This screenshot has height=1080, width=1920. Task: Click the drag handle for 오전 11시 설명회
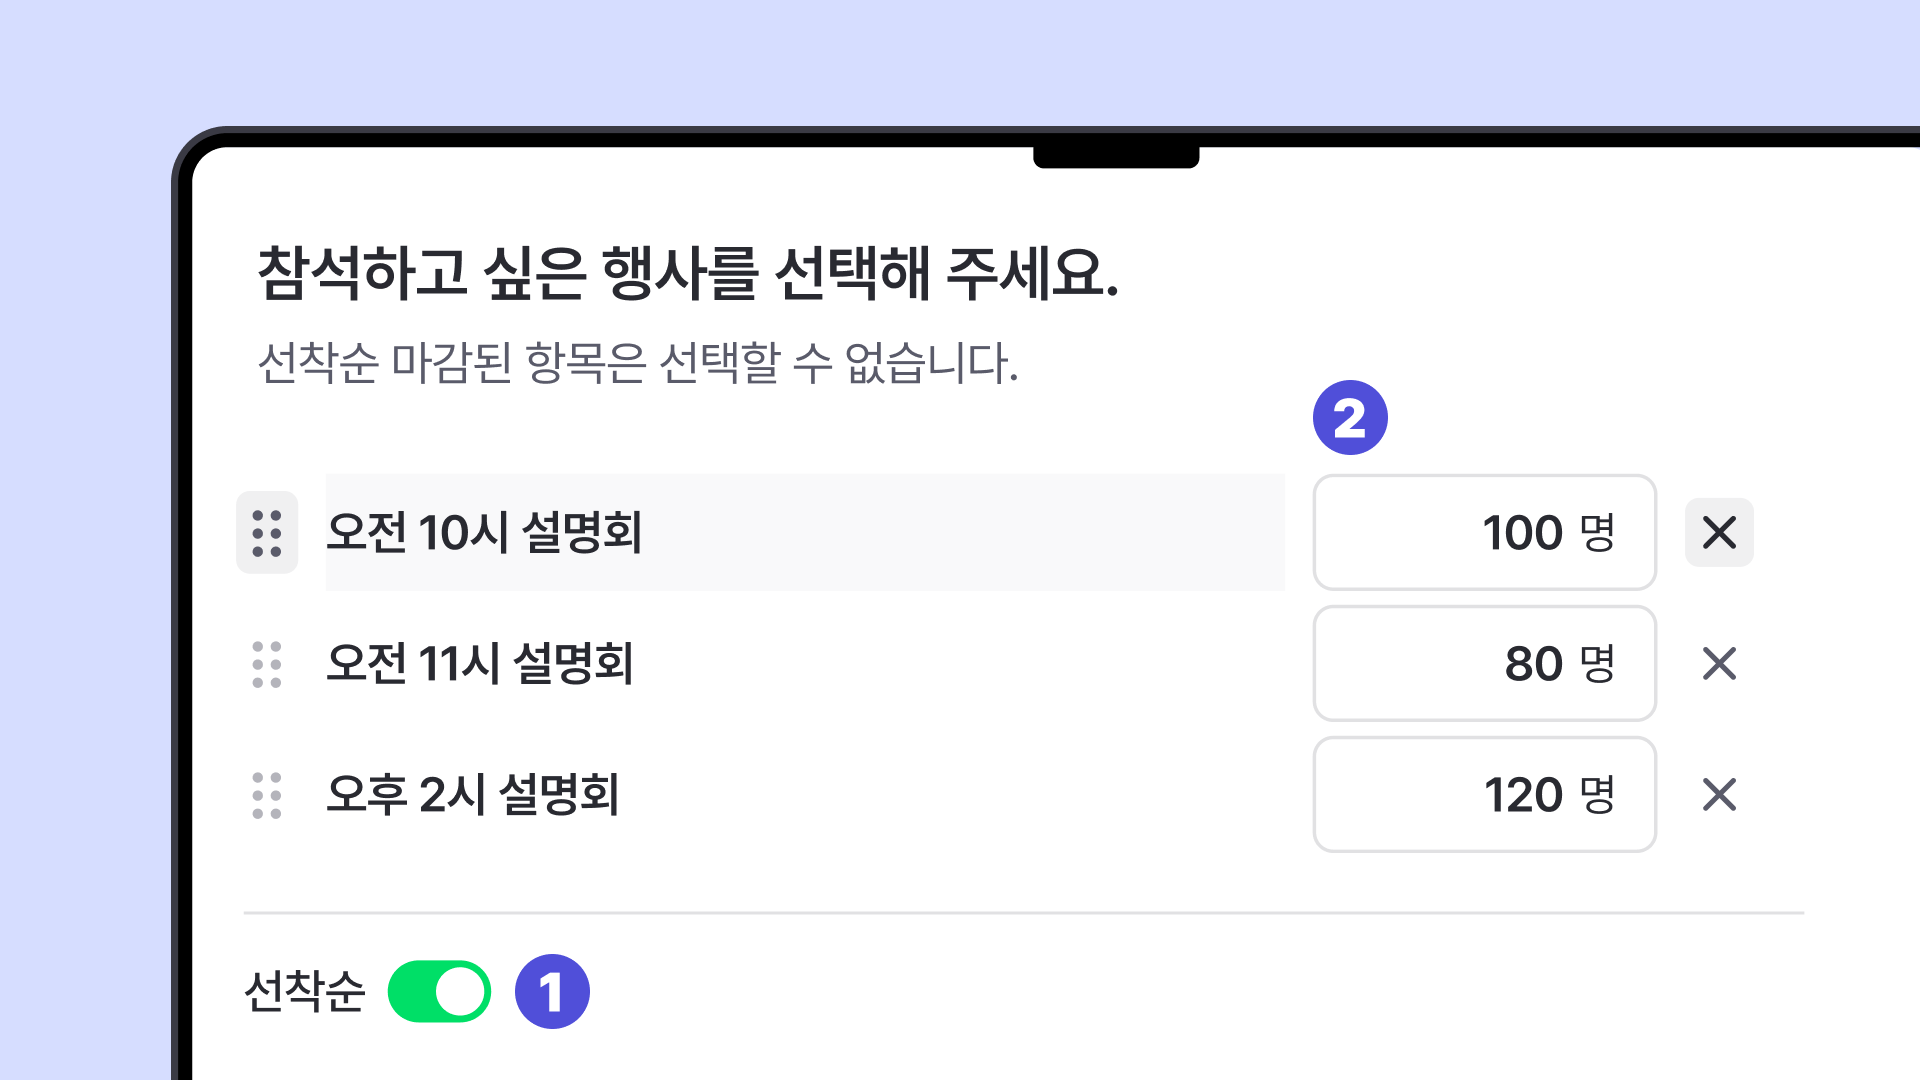pos(267,663)
